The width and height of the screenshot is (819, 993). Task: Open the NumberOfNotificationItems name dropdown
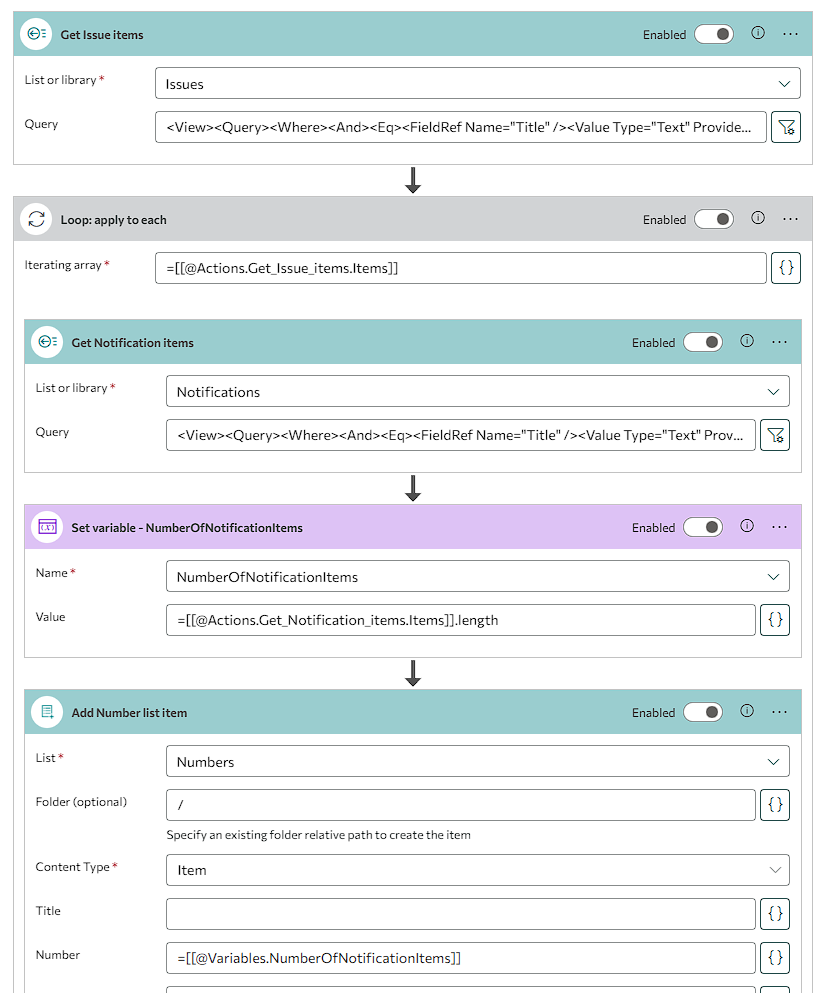[x=477, y=577]
